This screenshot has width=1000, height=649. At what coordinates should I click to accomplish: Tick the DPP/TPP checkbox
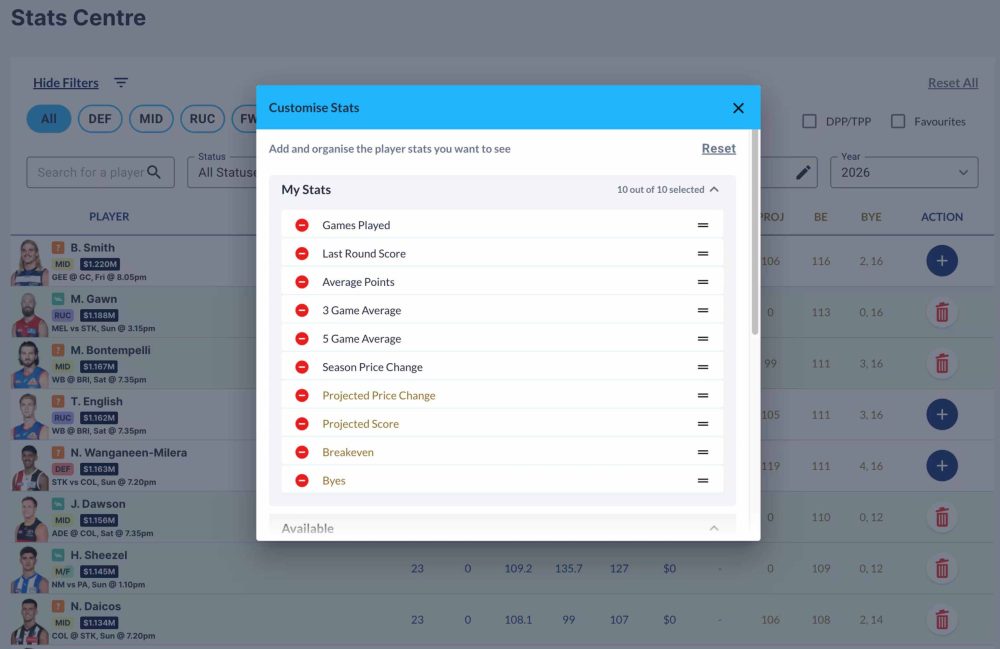(810, 121)
